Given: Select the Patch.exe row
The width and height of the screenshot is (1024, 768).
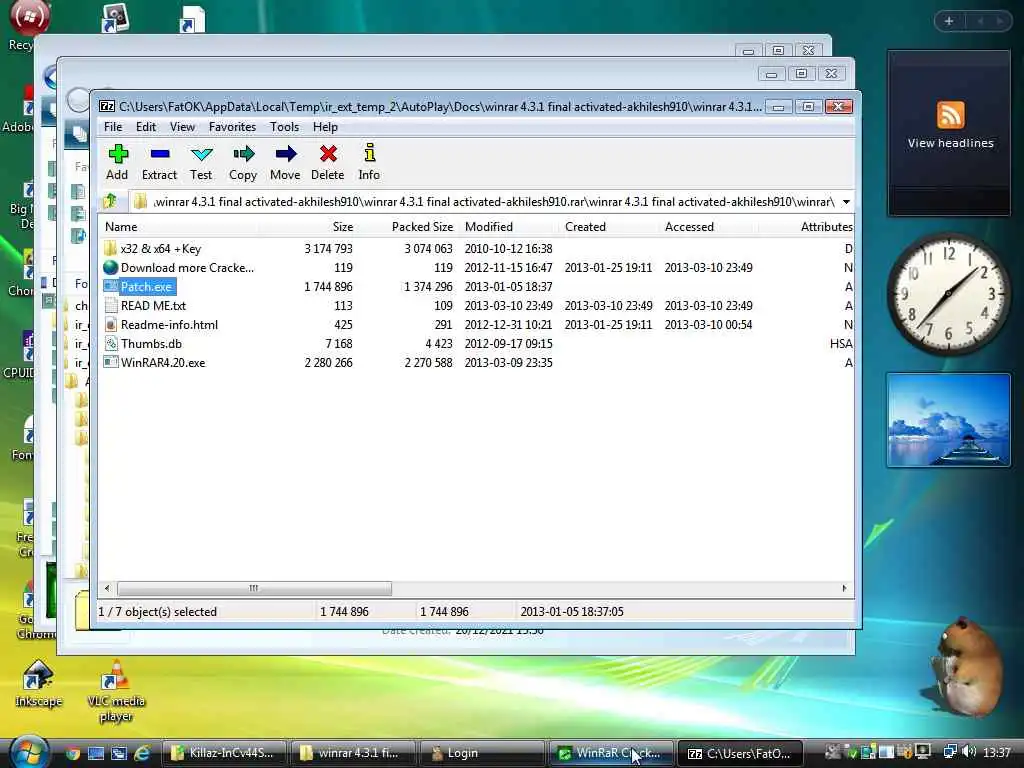Looking at the screenshot, I should (477, 287).
